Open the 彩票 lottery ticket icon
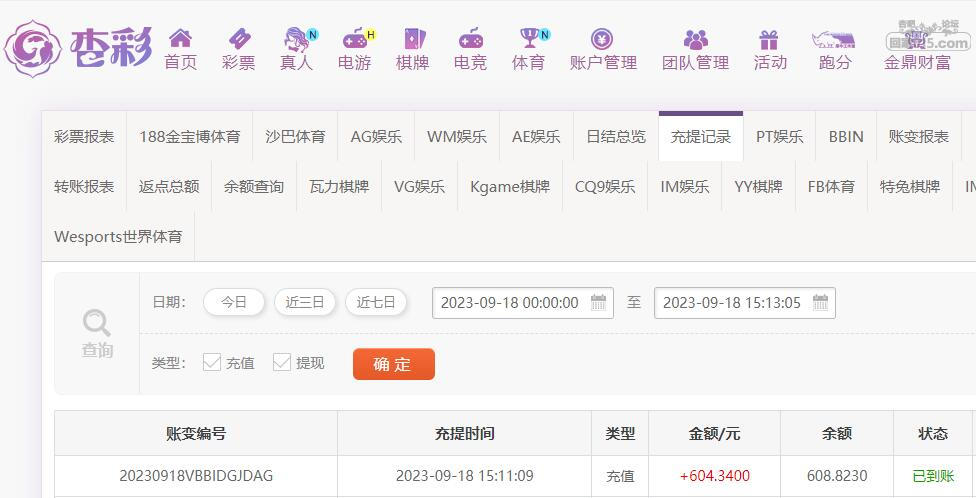Viewport: 976px width, 498px height. 238,39
